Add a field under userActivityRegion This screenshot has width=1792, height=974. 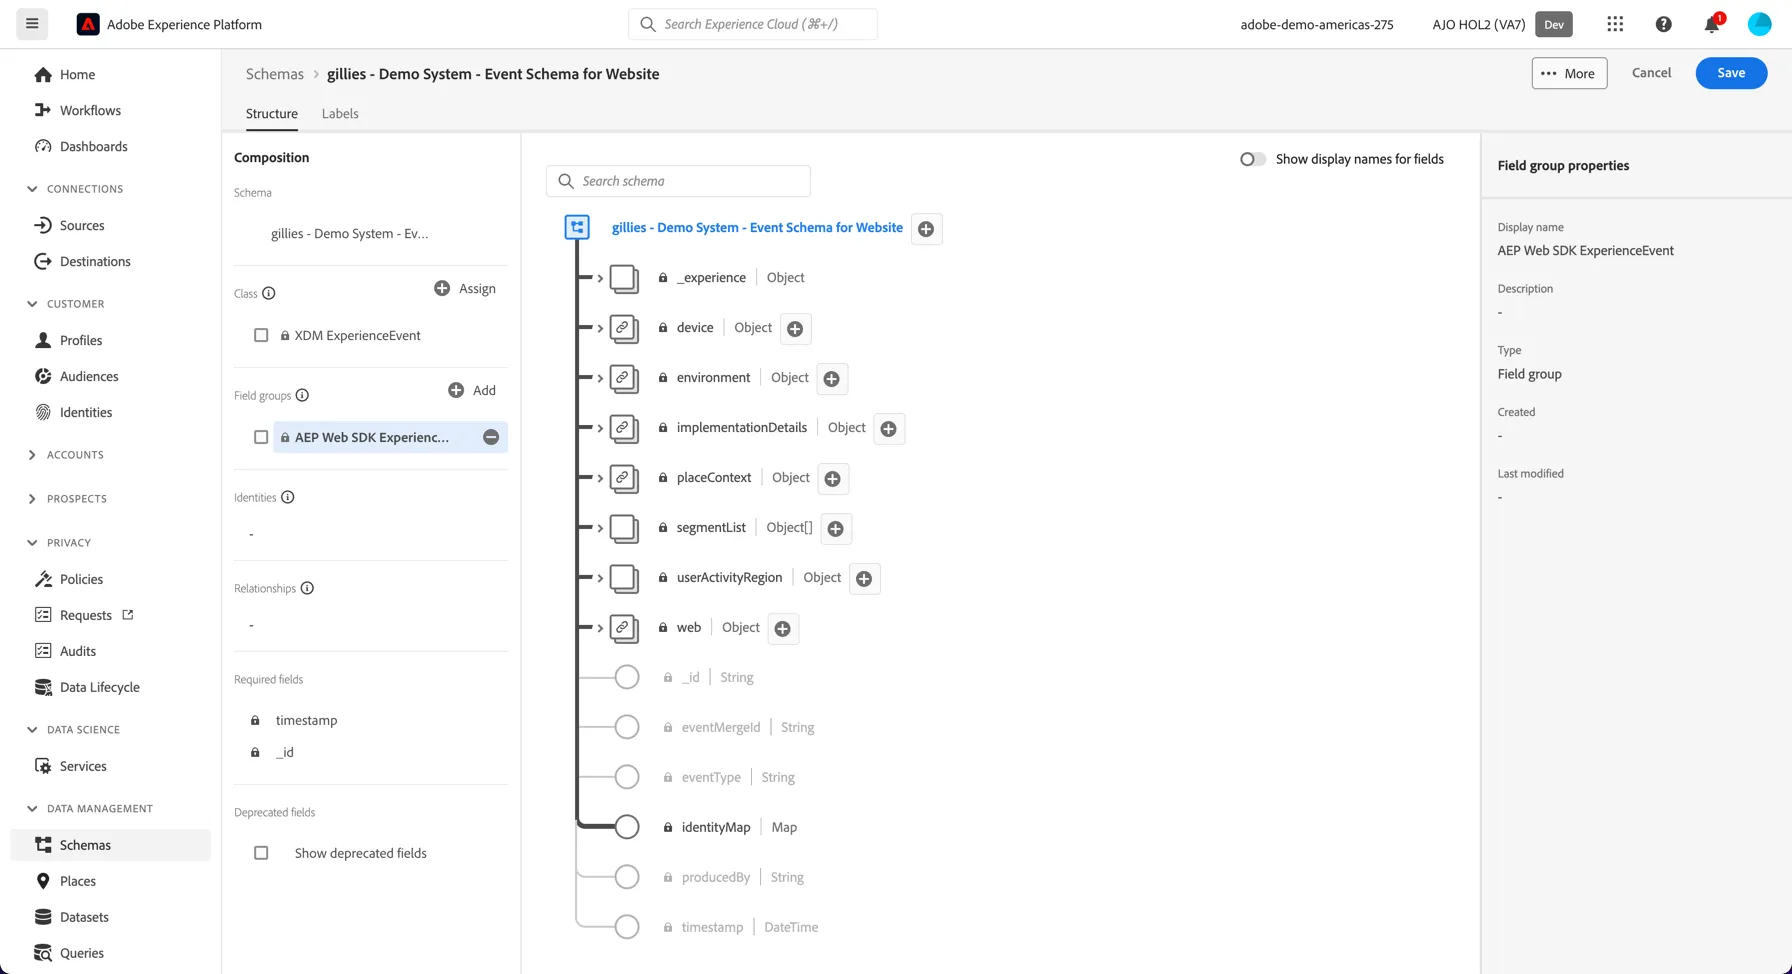click(864, 579)
